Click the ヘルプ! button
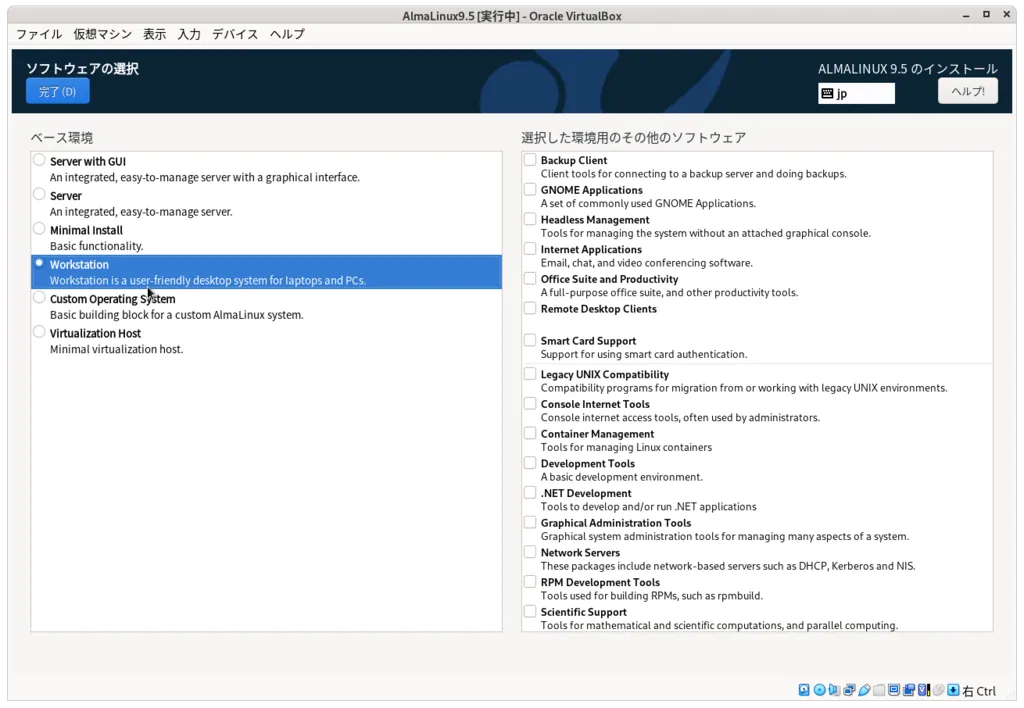 click(967, 90)
